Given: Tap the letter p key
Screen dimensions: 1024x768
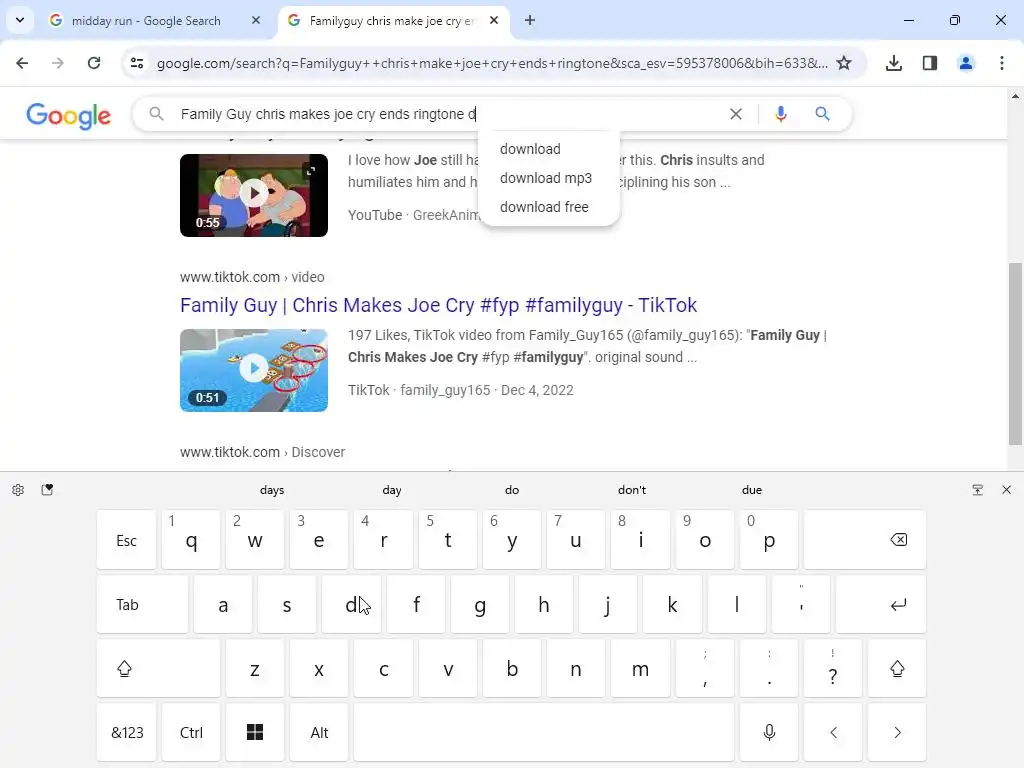Looking at the screenshot, I should [x=769, y=539].
